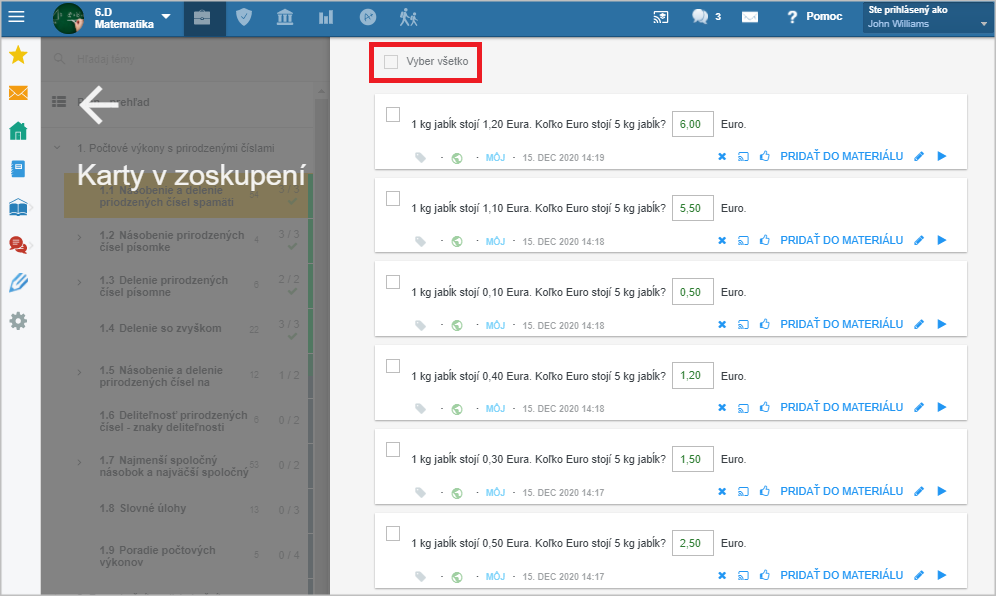This screenshot has width=996, height=596.
Task: Open the John Williams user dropdown
Action: (927, 17)
